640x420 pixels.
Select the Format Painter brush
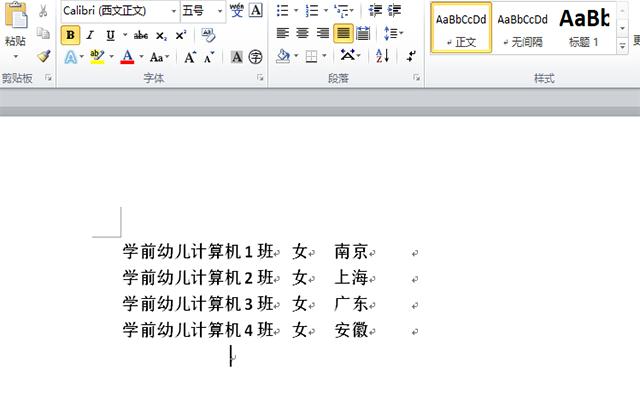[43, 56]
